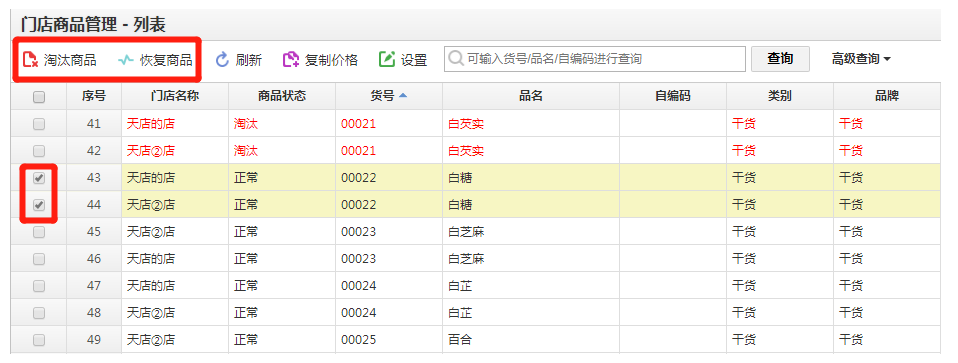Image resolution: width=958 pixels, height=363 pixels.
Task: Click 干货 brand in row 49
Action: 851,340
